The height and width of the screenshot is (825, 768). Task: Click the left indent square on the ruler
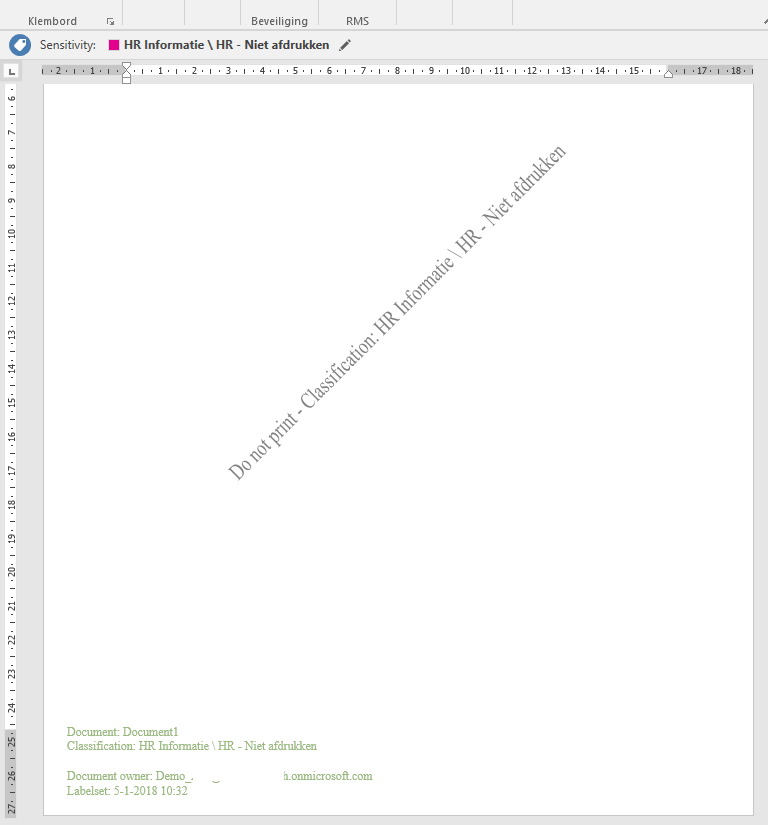click(x=126, y=79)
